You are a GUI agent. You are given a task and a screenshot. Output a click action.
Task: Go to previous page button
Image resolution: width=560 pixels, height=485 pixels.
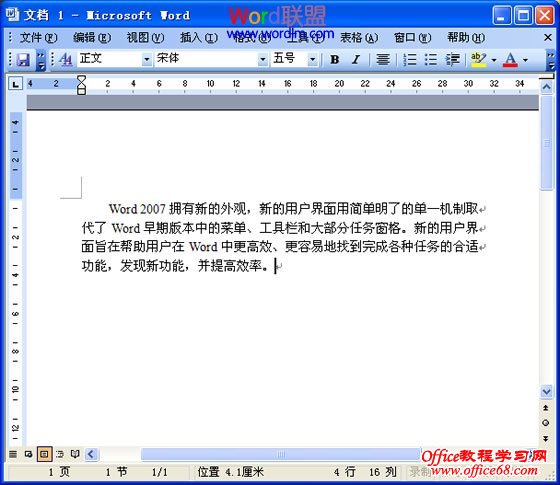[546, 408]
